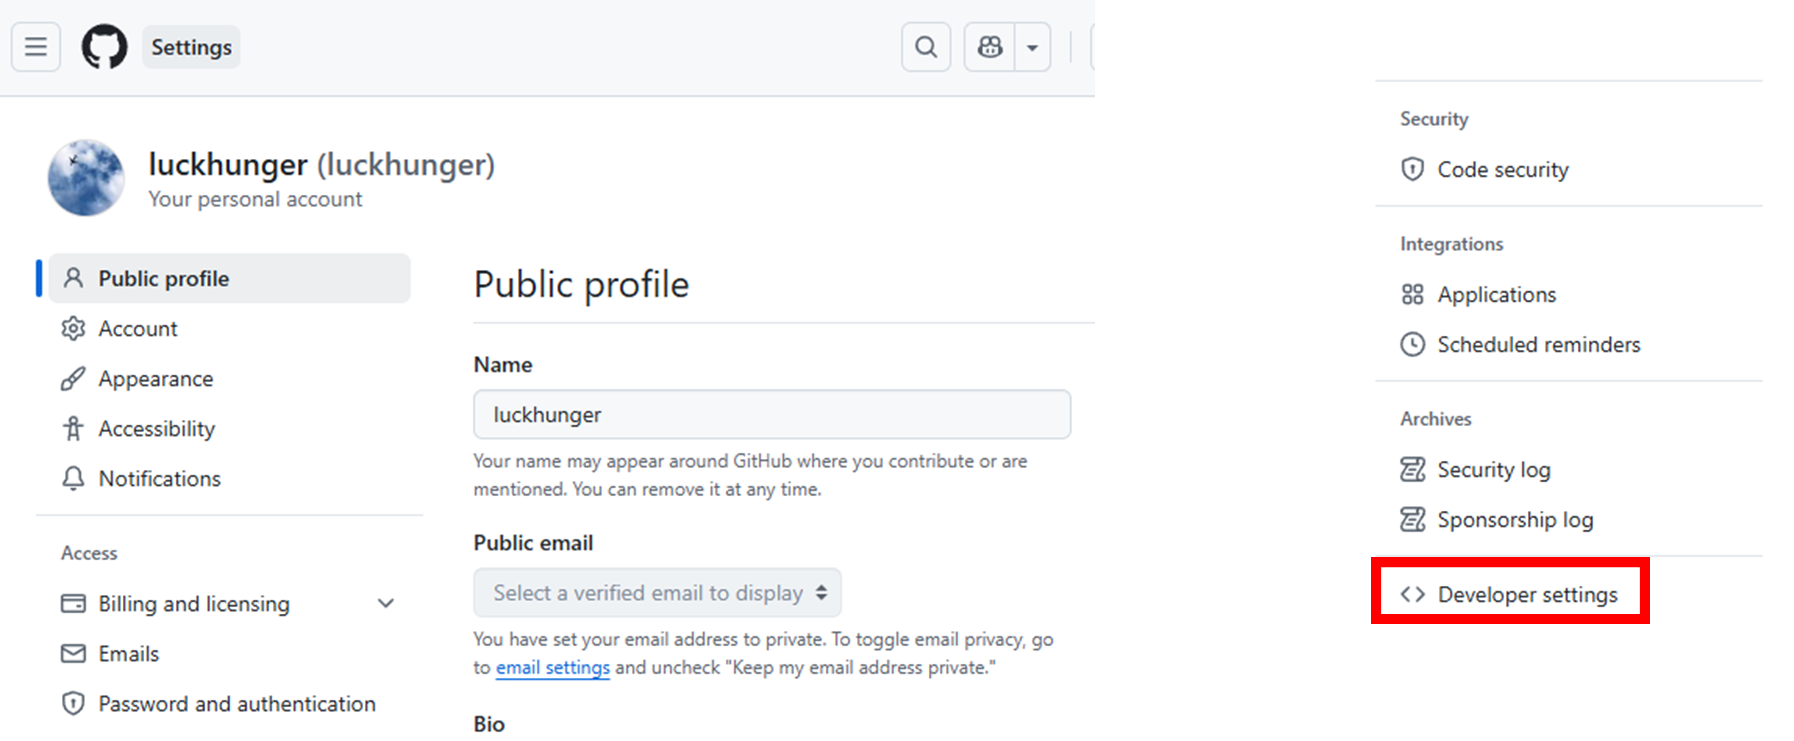Open the hamburger navigation menu
Image resolution: width=1794 pixels, height=741 pixels.
[36, 47]
